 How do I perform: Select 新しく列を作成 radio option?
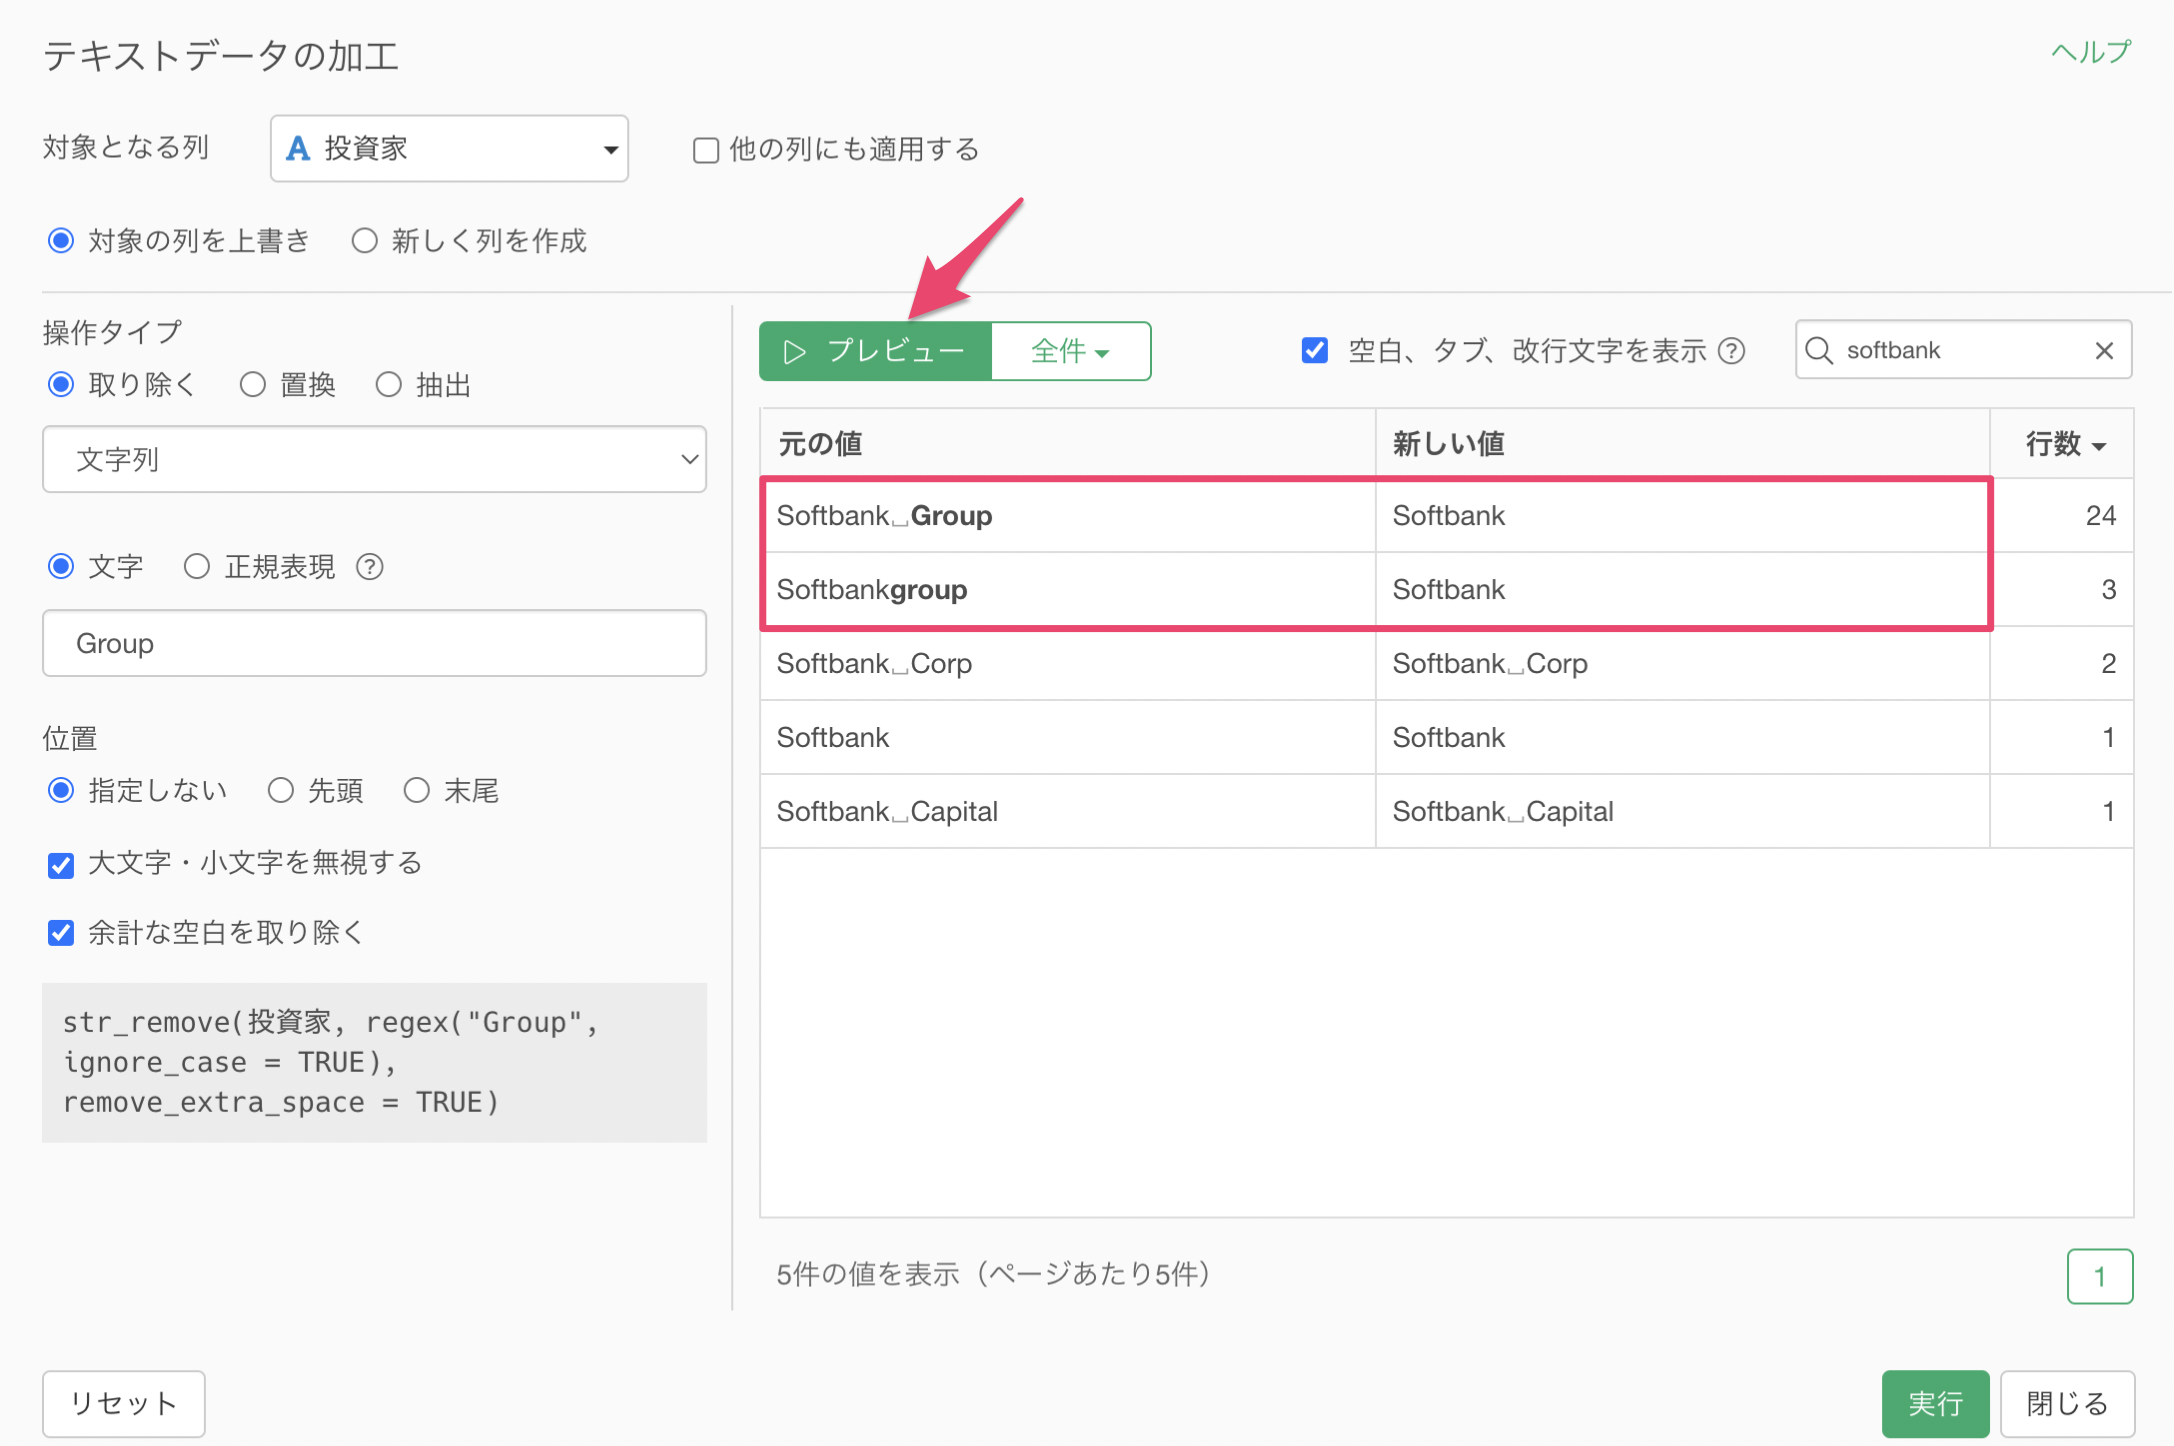(x=365, y=241)
